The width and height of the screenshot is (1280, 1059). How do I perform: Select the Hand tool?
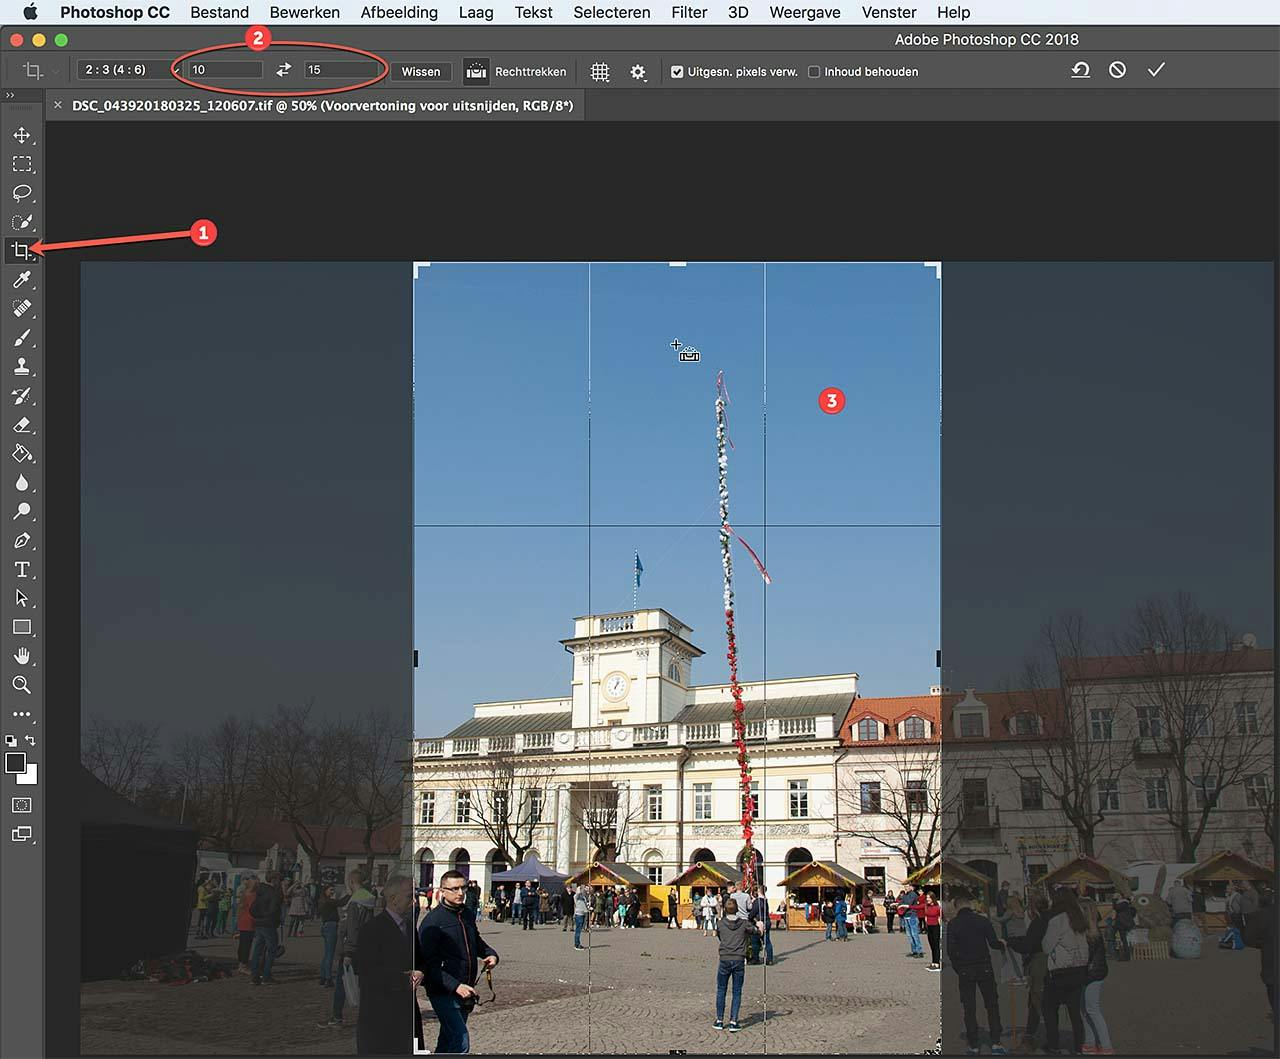pos(22,657)
